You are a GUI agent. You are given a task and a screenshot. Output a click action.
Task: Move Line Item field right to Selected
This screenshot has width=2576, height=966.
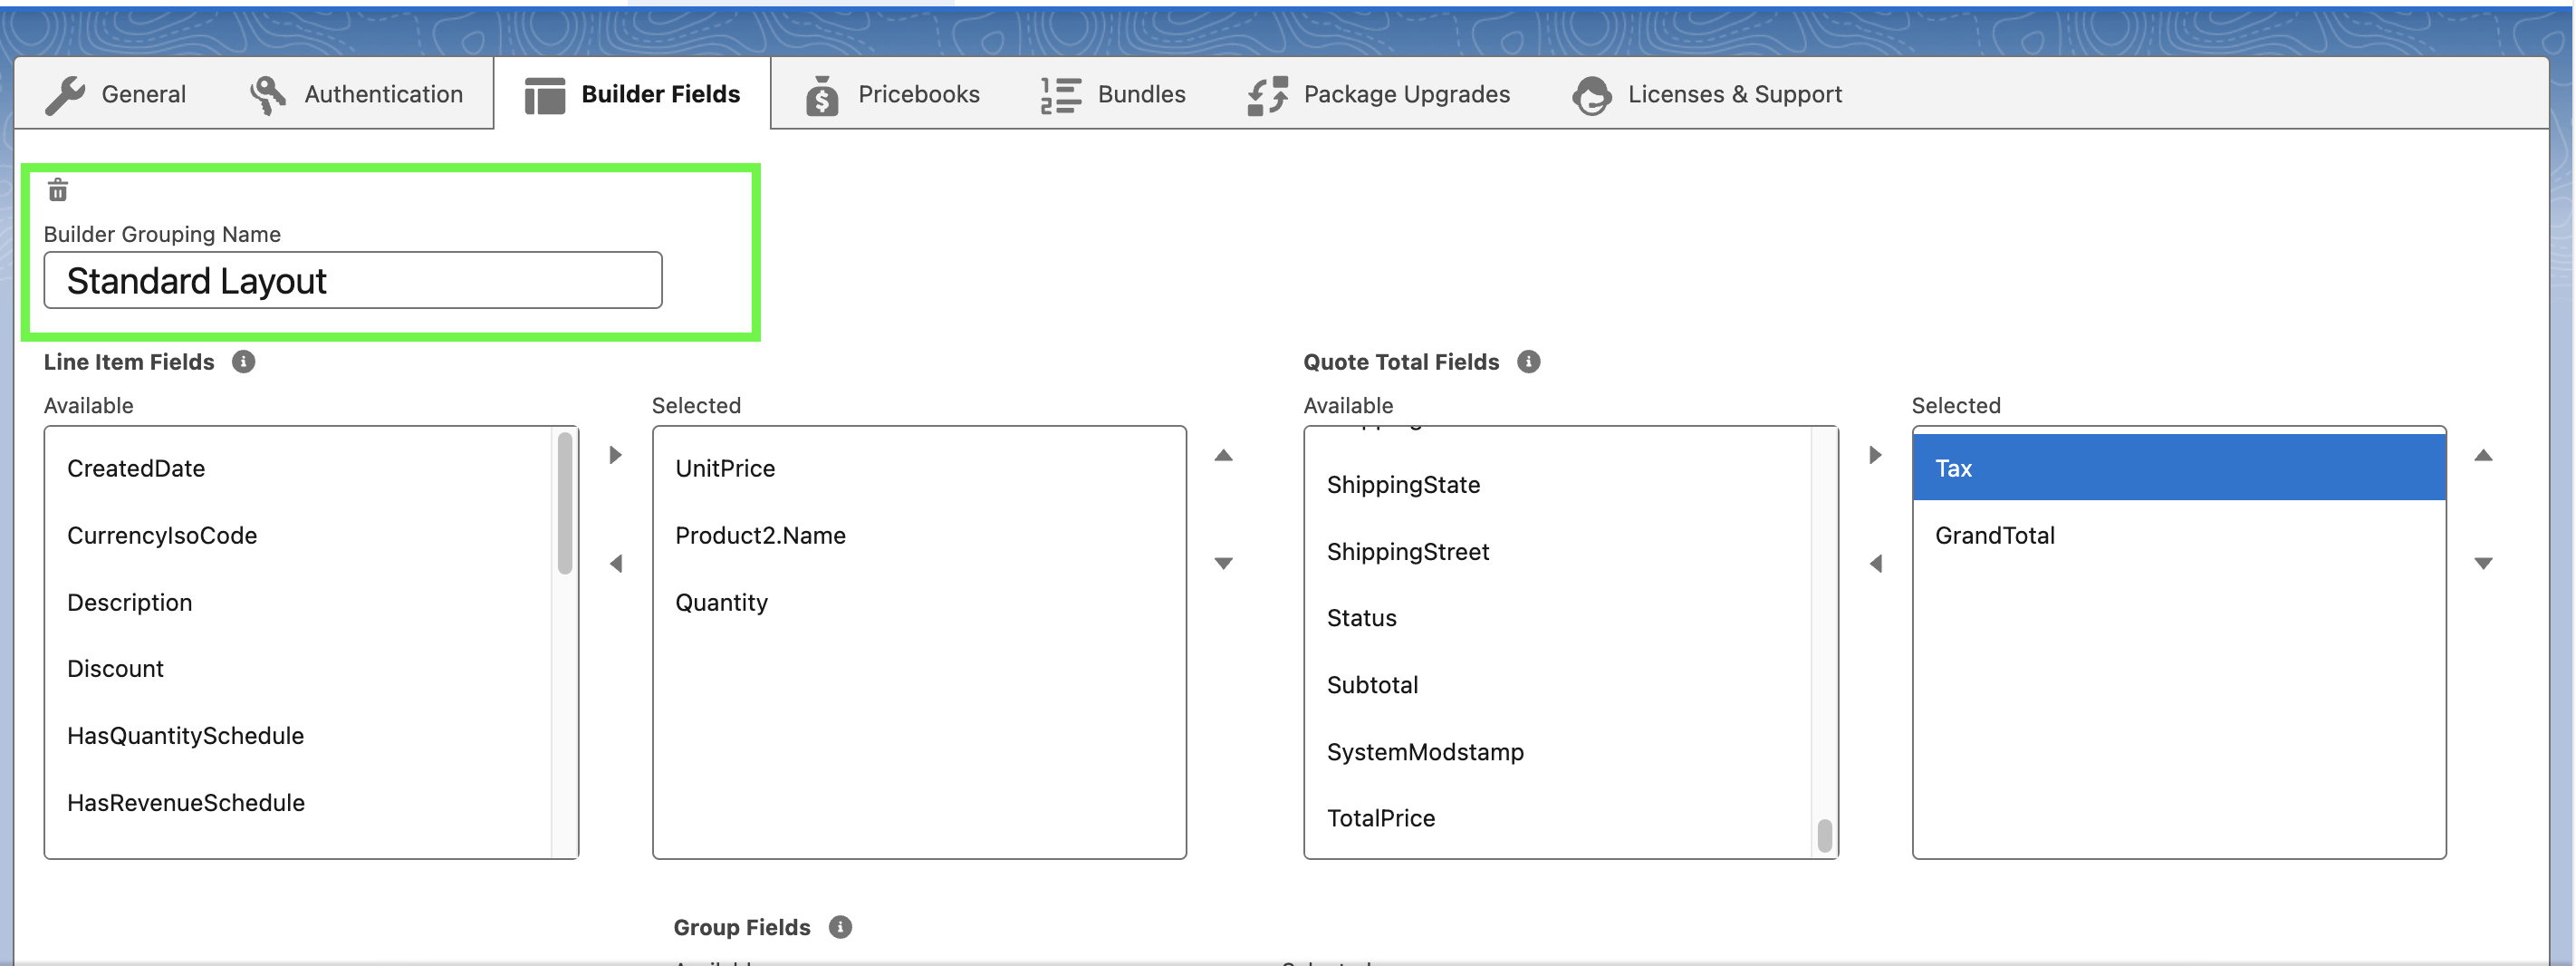click(x=616, y=455)
